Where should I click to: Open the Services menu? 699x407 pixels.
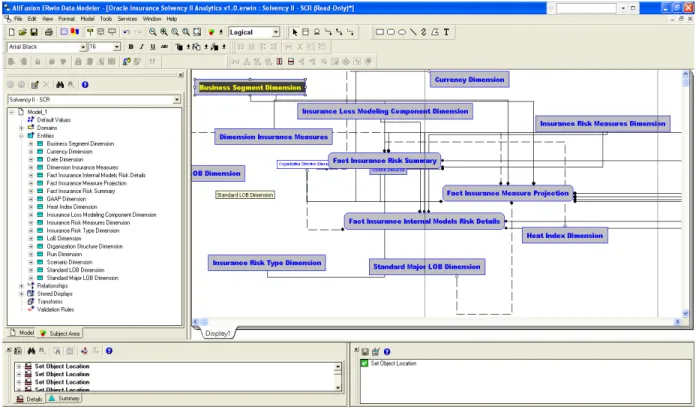(127, 19)
